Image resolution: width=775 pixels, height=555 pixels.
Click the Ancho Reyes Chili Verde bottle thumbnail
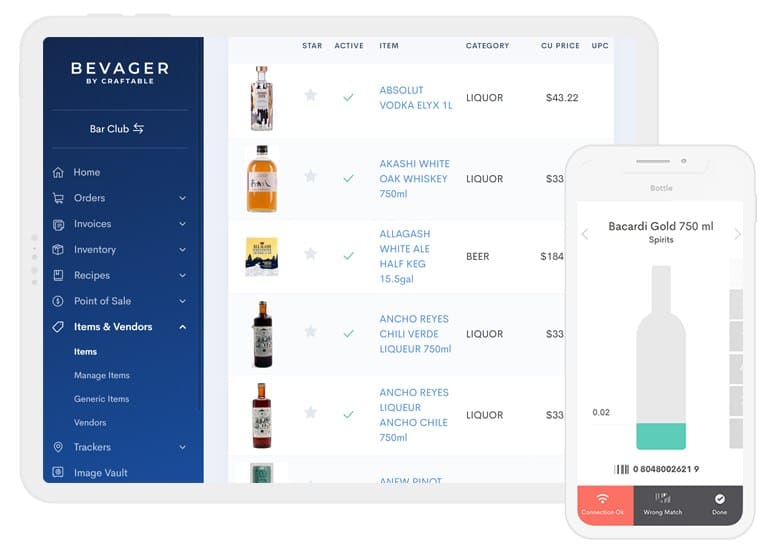point(262,334)
